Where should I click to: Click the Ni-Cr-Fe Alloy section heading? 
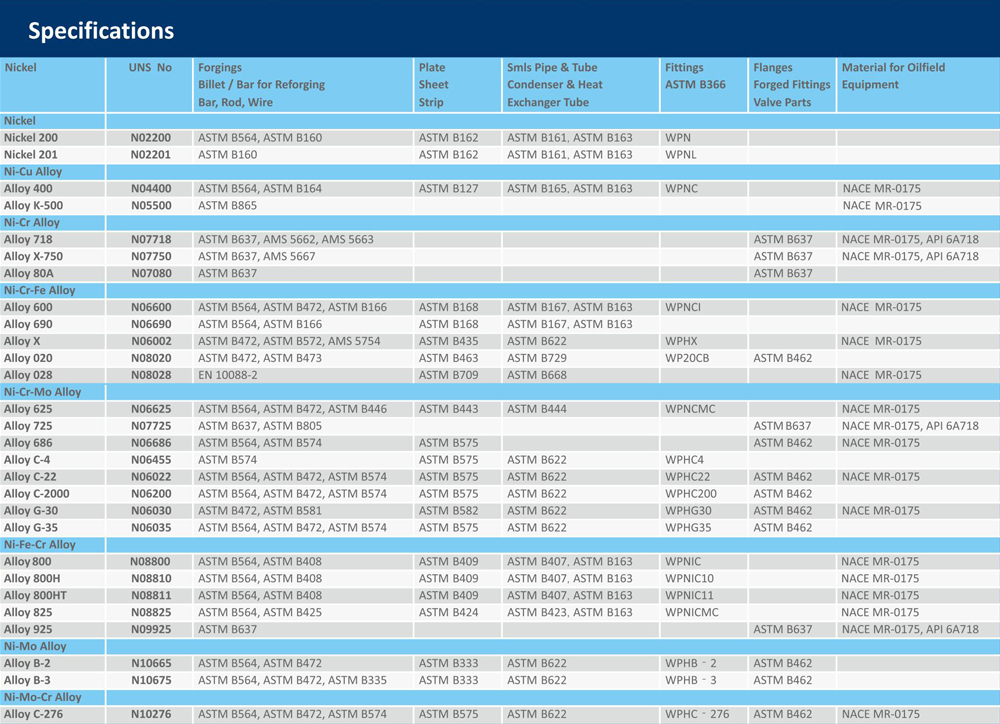[x=40, y=290]
